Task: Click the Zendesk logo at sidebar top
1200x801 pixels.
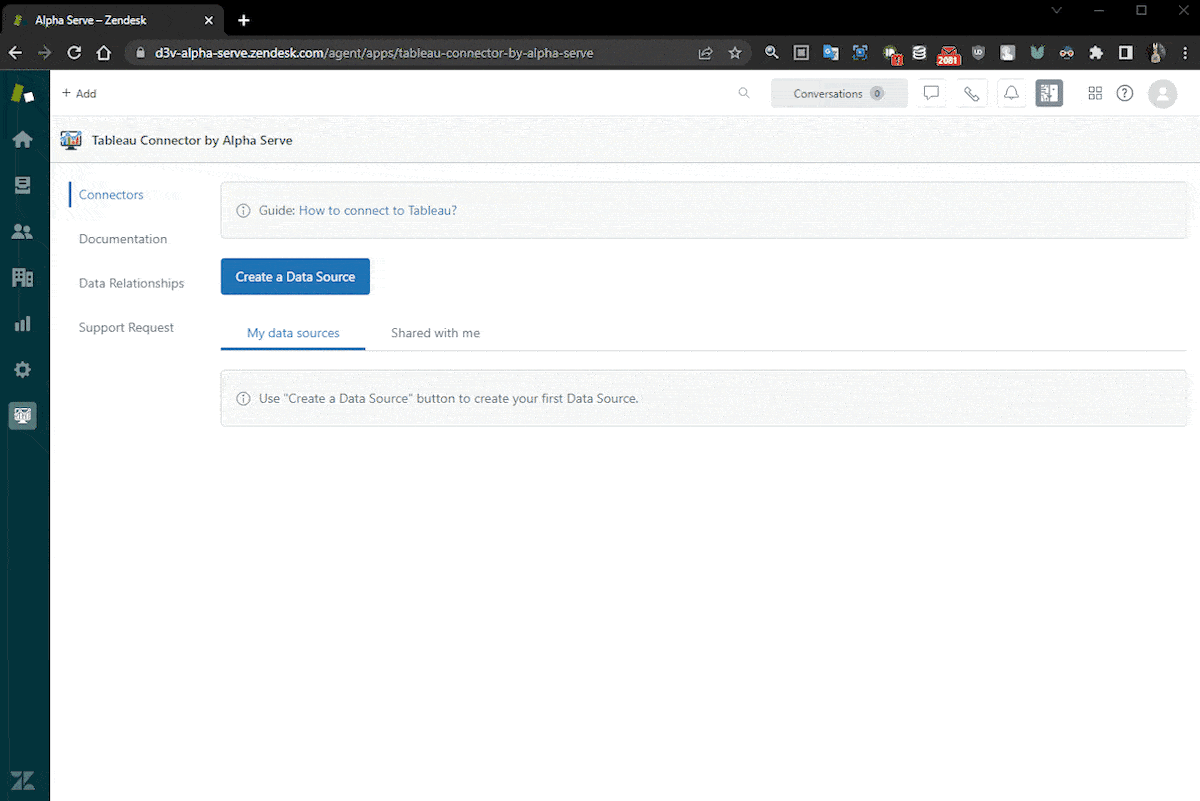Action: click(x=22, y=94)
